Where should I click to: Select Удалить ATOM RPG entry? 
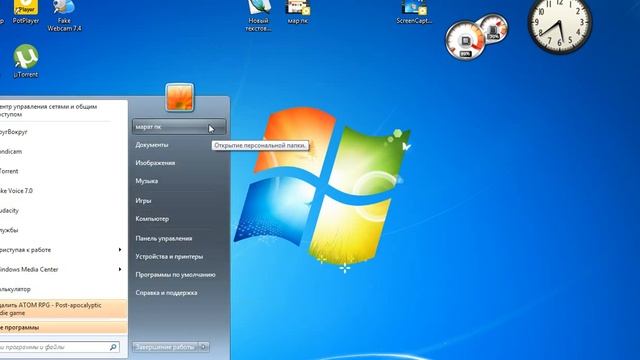63,309
